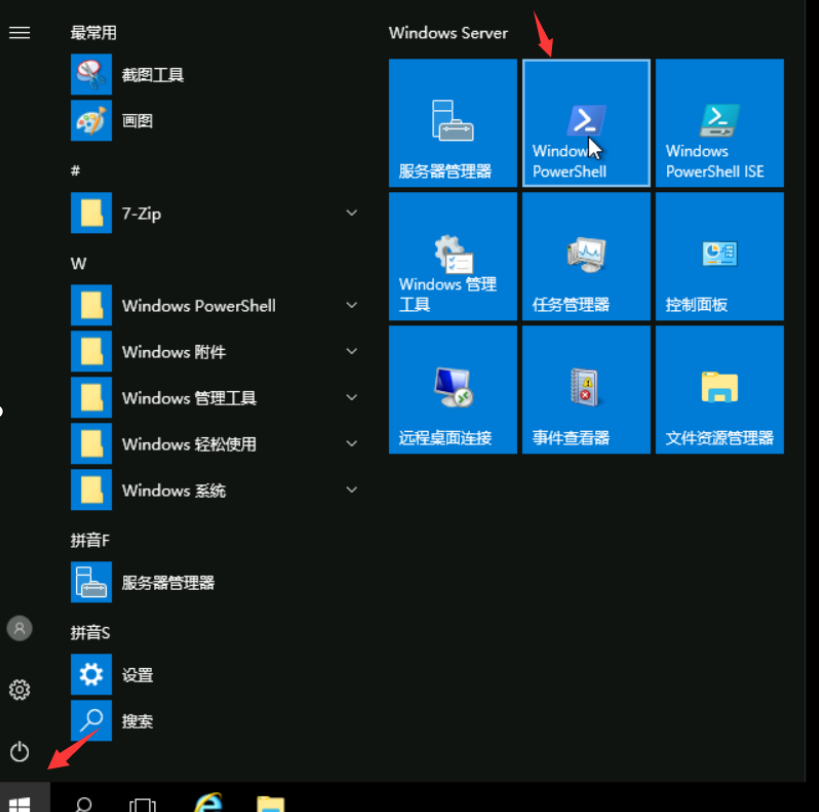Viewport: 819px width, 812px height.
Task: Open the 文件资源管理器 tile
Action: 719,390
